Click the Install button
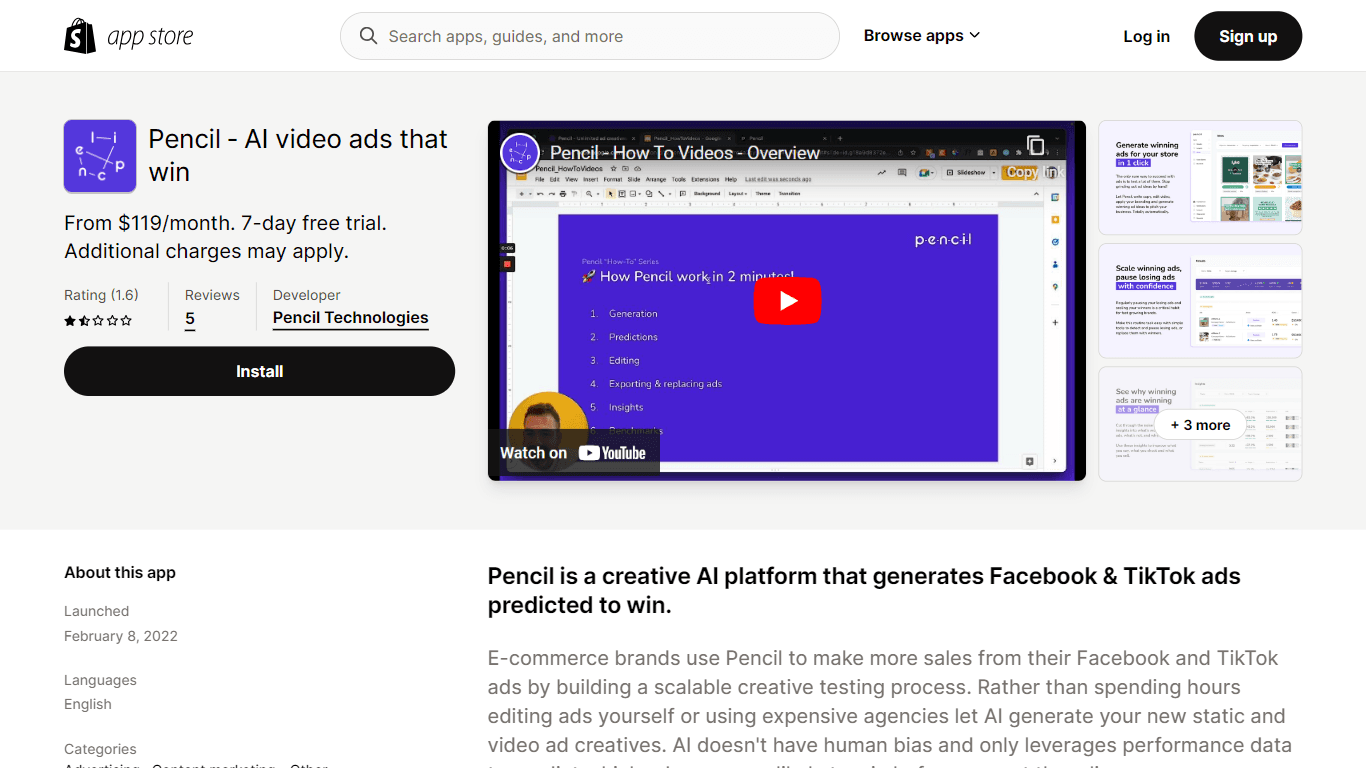The width and height of the screenshot is (1366, 768). [x=259, y=371]
